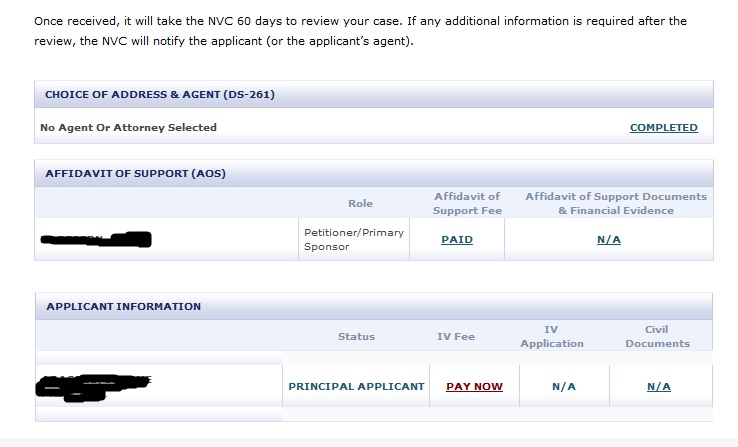Click the Choice of Address & Agent (DS-261) header
Viewport: 738px width, 447px height.
pyautogui.click(x=160, y=95)
